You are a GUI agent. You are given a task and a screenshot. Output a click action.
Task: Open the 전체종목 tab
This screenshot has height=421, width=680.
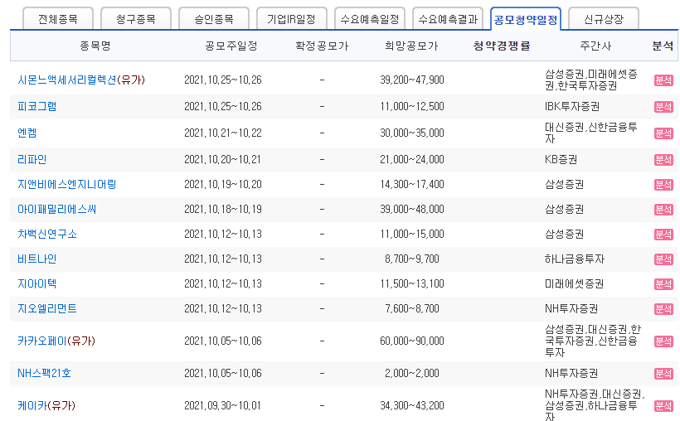pyautogui.click(x=58, y=19)
